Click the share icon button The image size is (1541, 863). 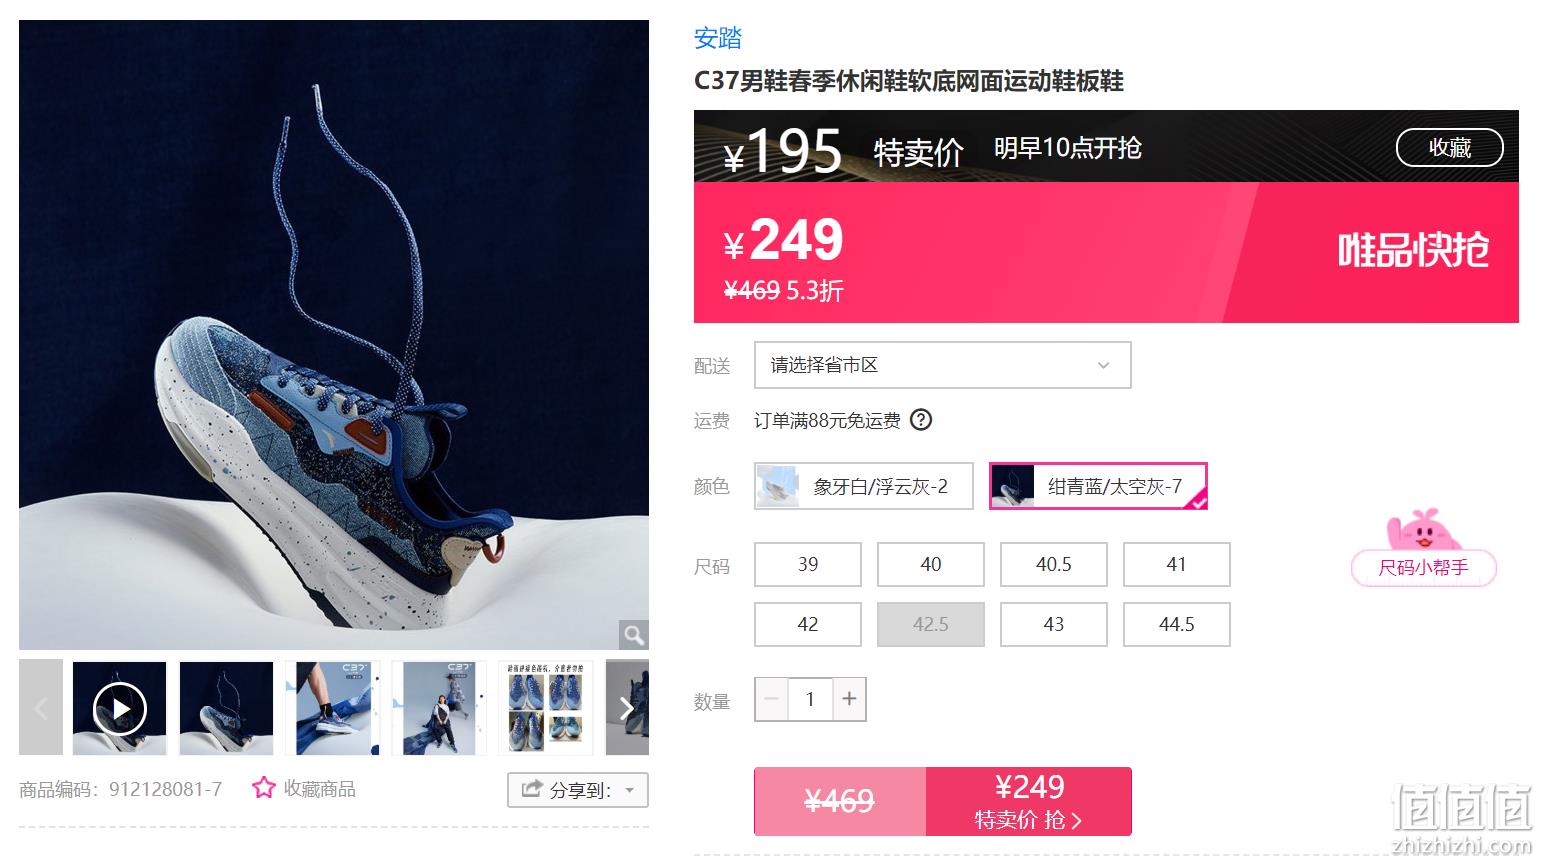pos(532,789)
